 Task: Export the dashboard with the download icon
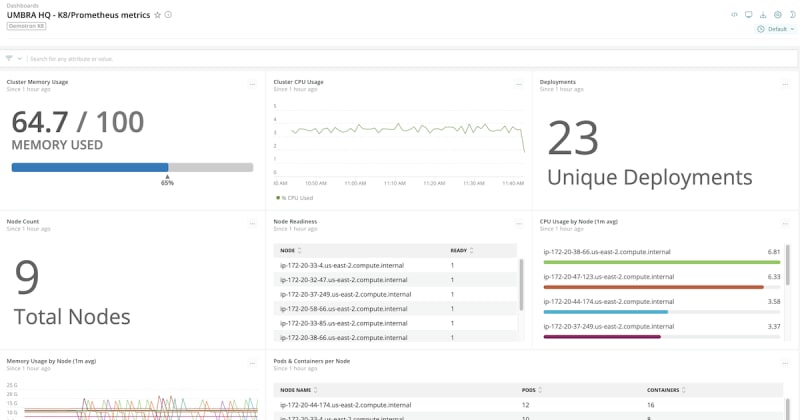[x=763, y=15]
